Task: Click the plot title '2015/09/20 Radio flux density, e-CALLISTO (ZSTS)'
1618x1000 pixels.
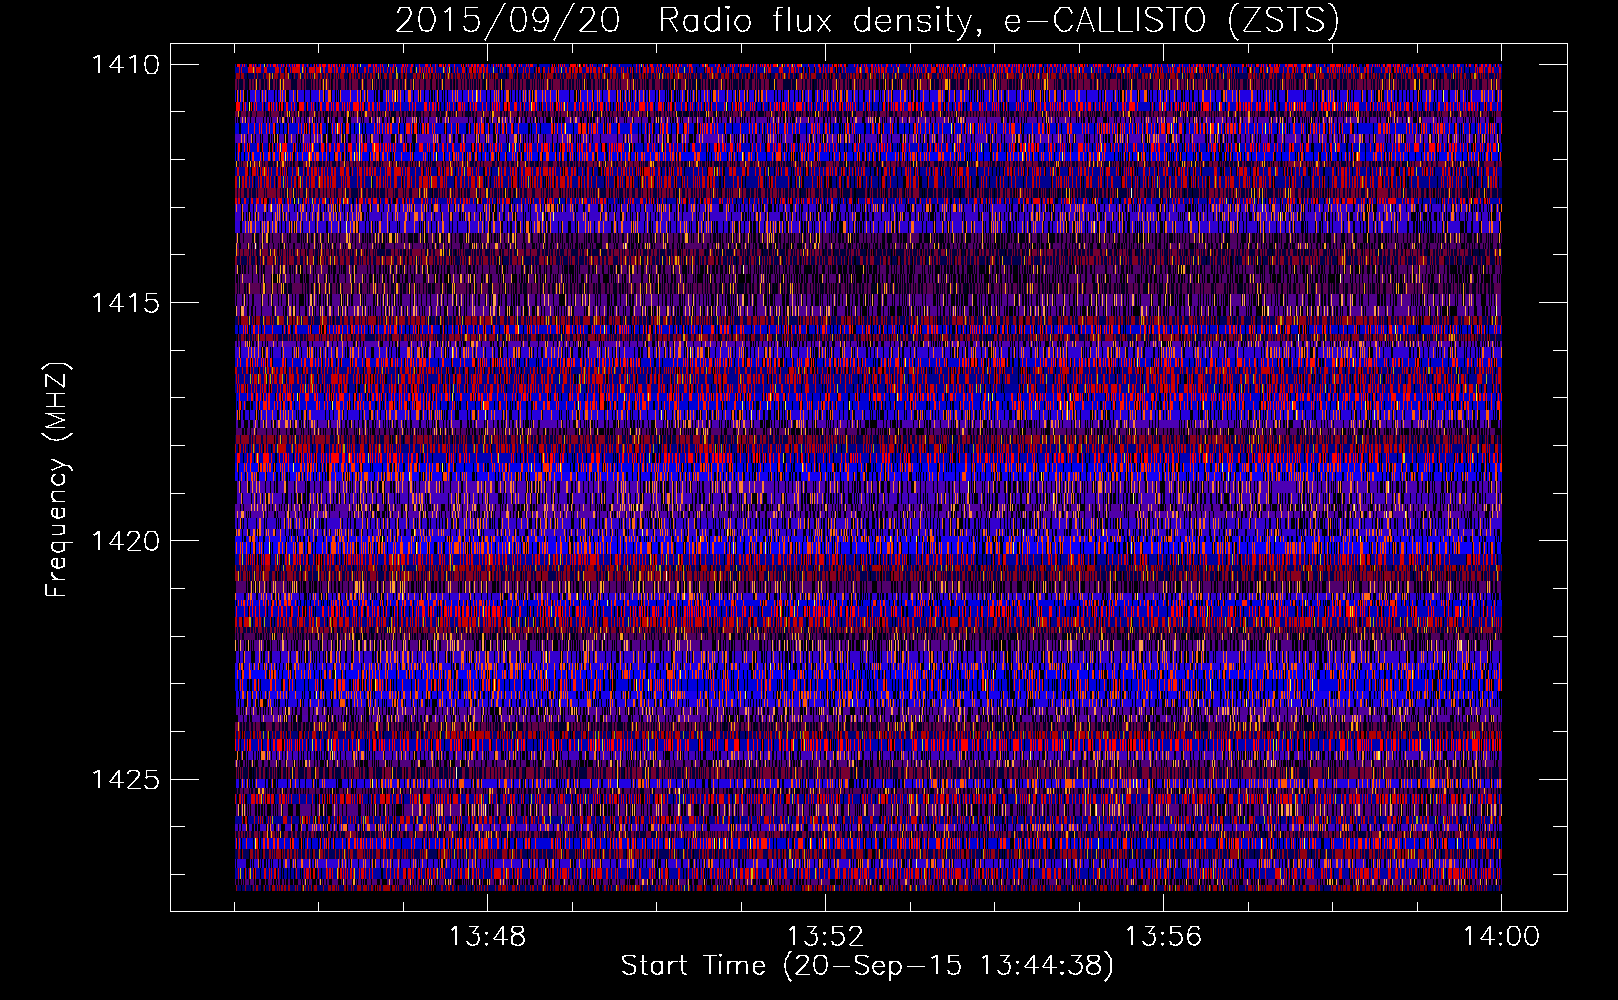Action: pyautogui.click(x=867, y=20)
